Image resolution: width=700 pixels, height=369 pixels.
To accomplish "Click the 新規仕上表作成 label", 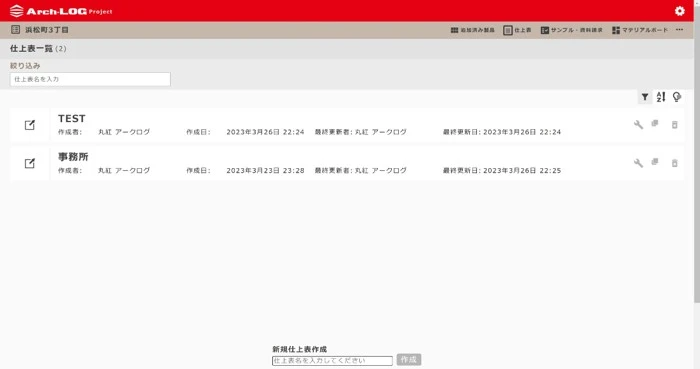I will 300,349.
